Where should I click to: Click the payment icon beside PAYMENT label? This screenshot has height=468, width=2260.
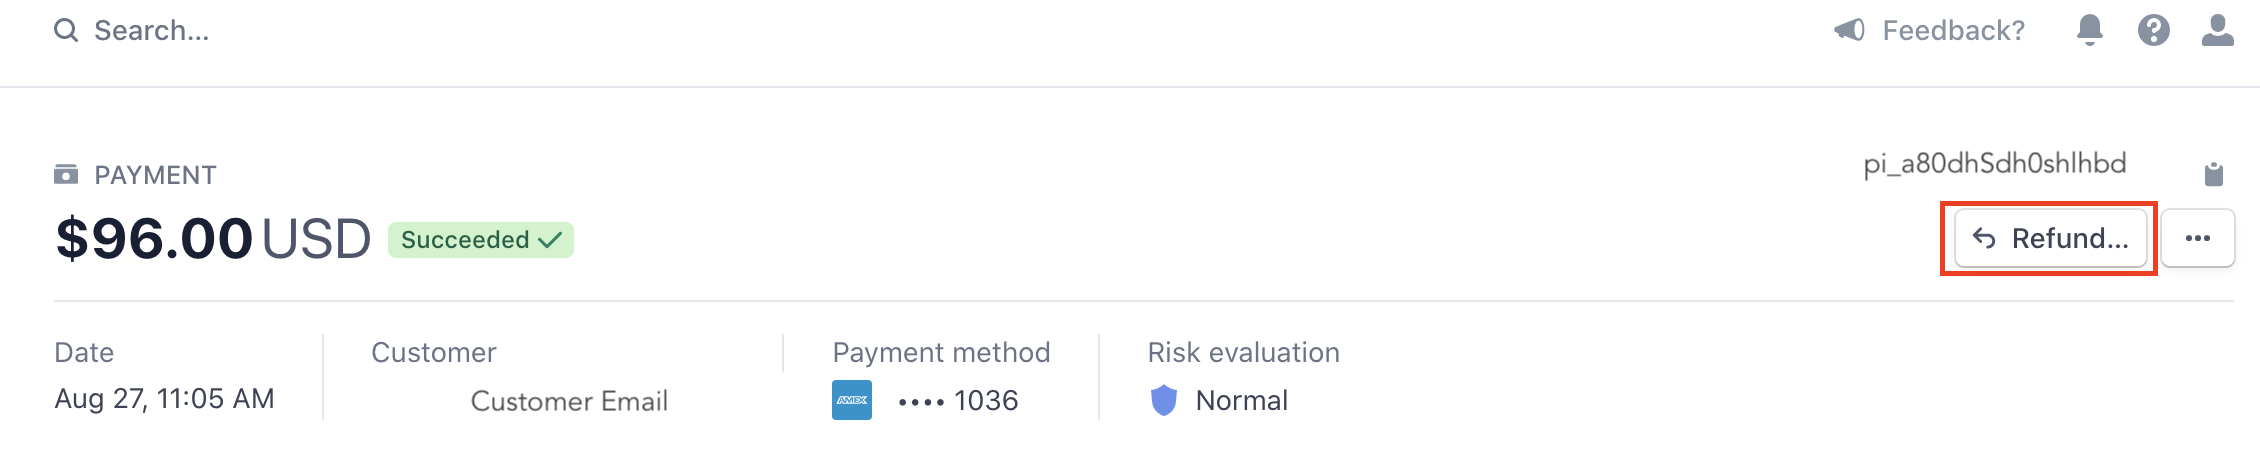(x=66, y=175)
